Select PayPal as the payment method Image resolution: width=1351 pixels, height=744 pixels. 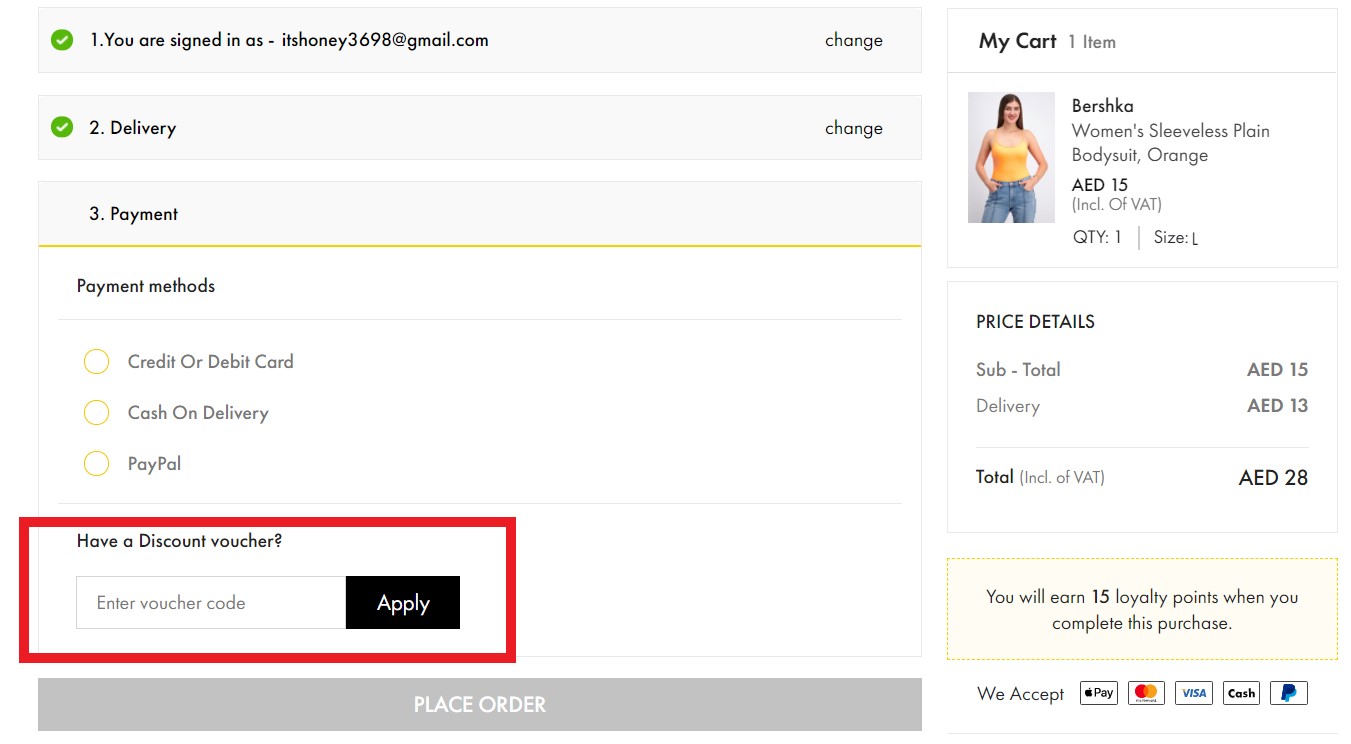96,463
